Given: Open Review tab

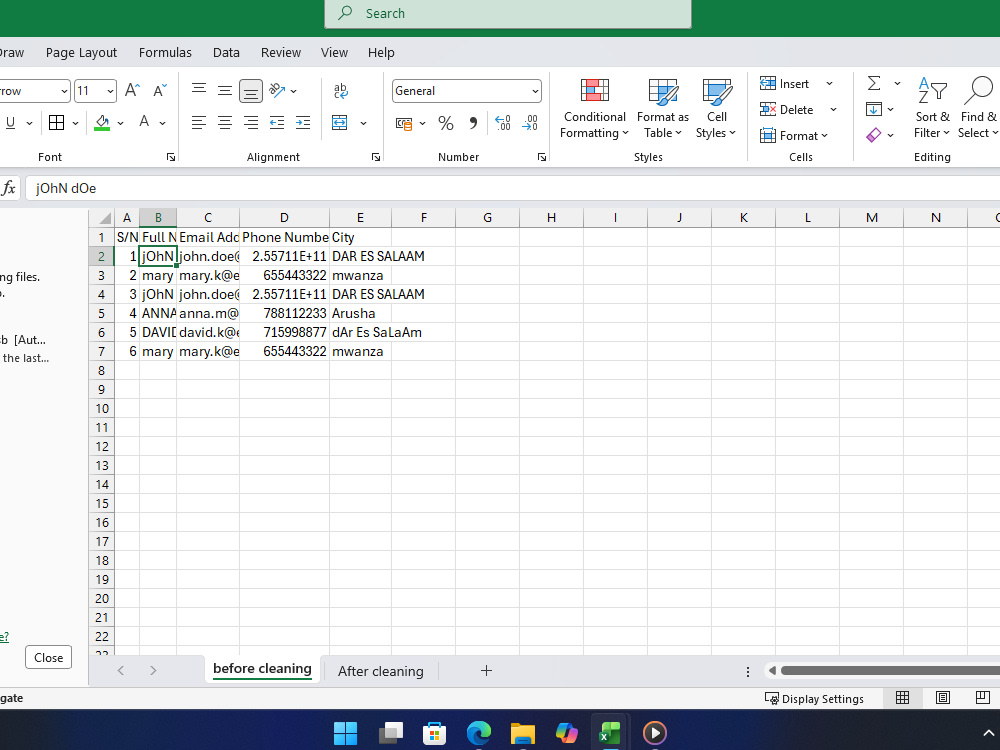Looking at the screenshot, I should 281,52.
